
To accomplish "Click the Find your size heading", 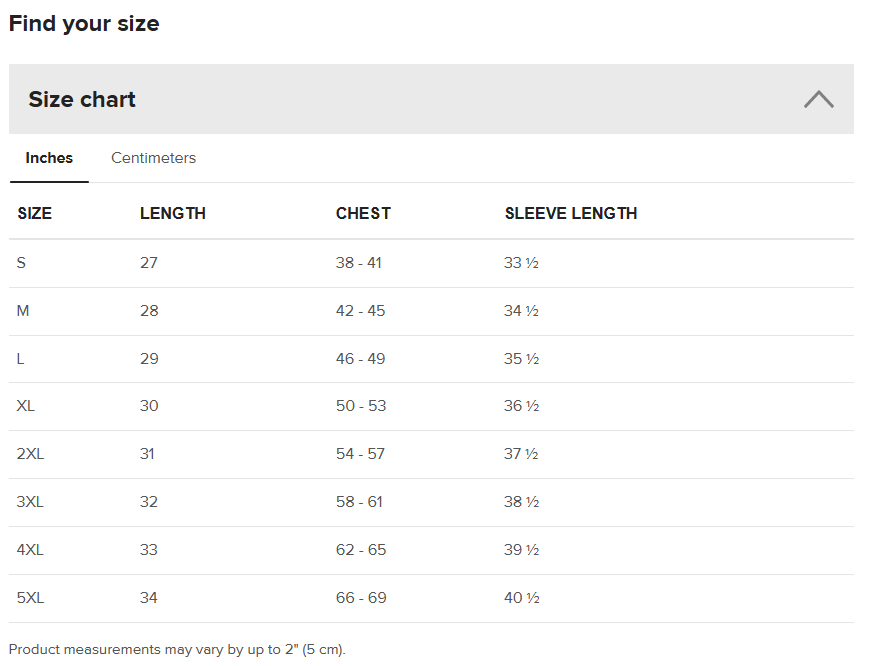I will point(84,24).
